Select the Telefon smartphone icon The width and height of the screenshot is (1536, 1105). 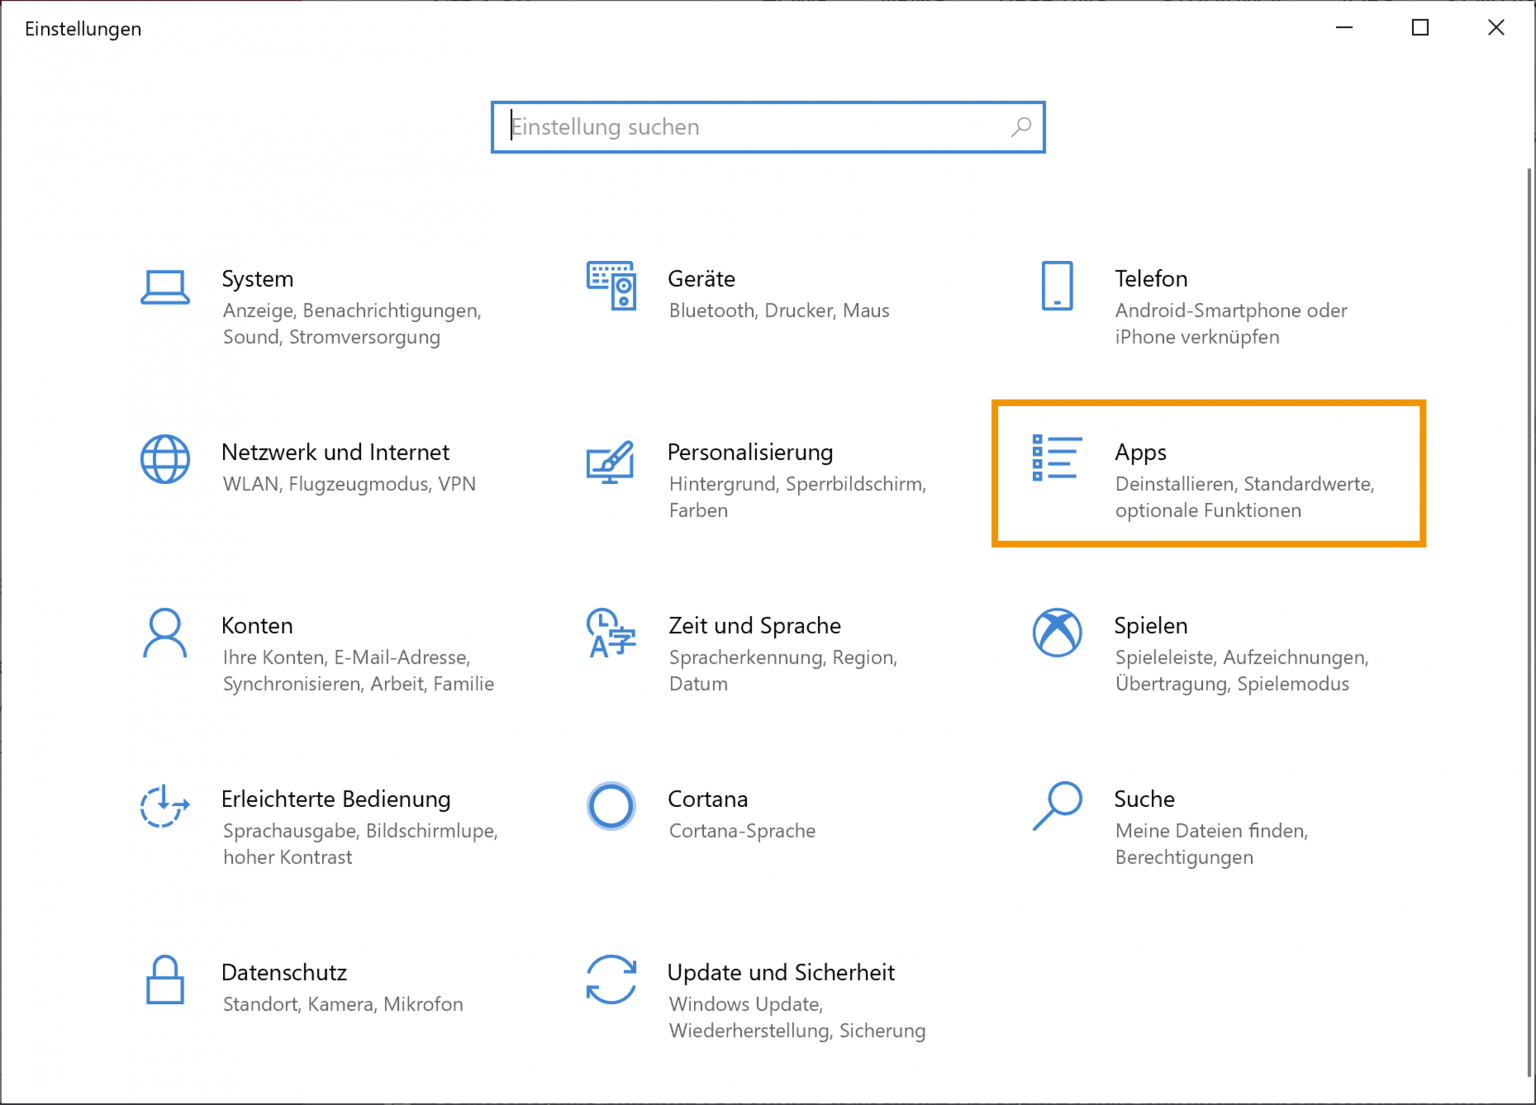(x=1057, y=286)
